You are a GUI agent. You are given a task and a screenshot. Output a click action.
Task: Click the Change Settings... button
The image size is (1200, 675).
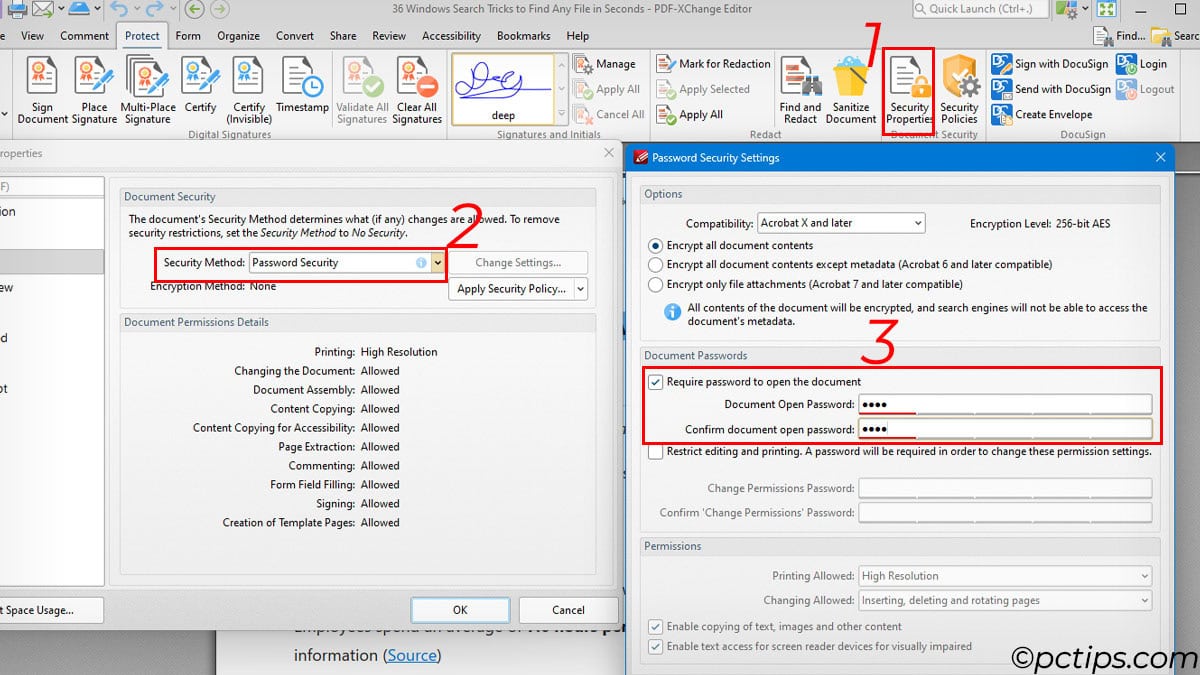pos(518,263)
